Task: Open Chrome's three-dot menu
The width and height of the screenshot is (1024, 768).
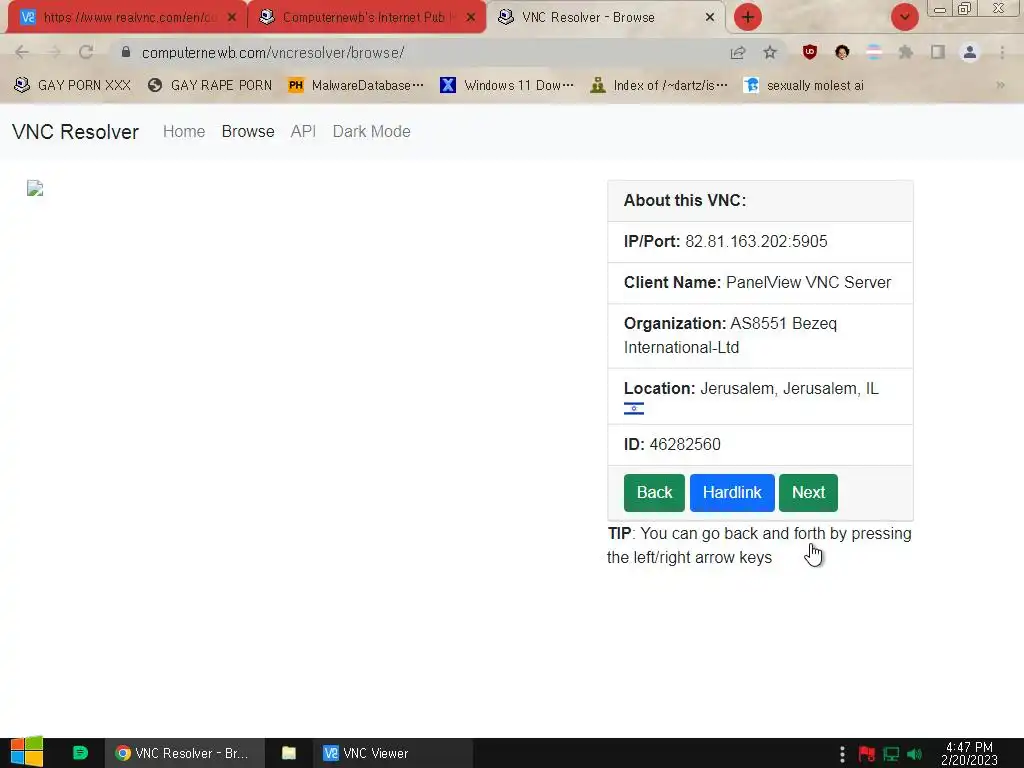Action: (x=1002, y=52)
